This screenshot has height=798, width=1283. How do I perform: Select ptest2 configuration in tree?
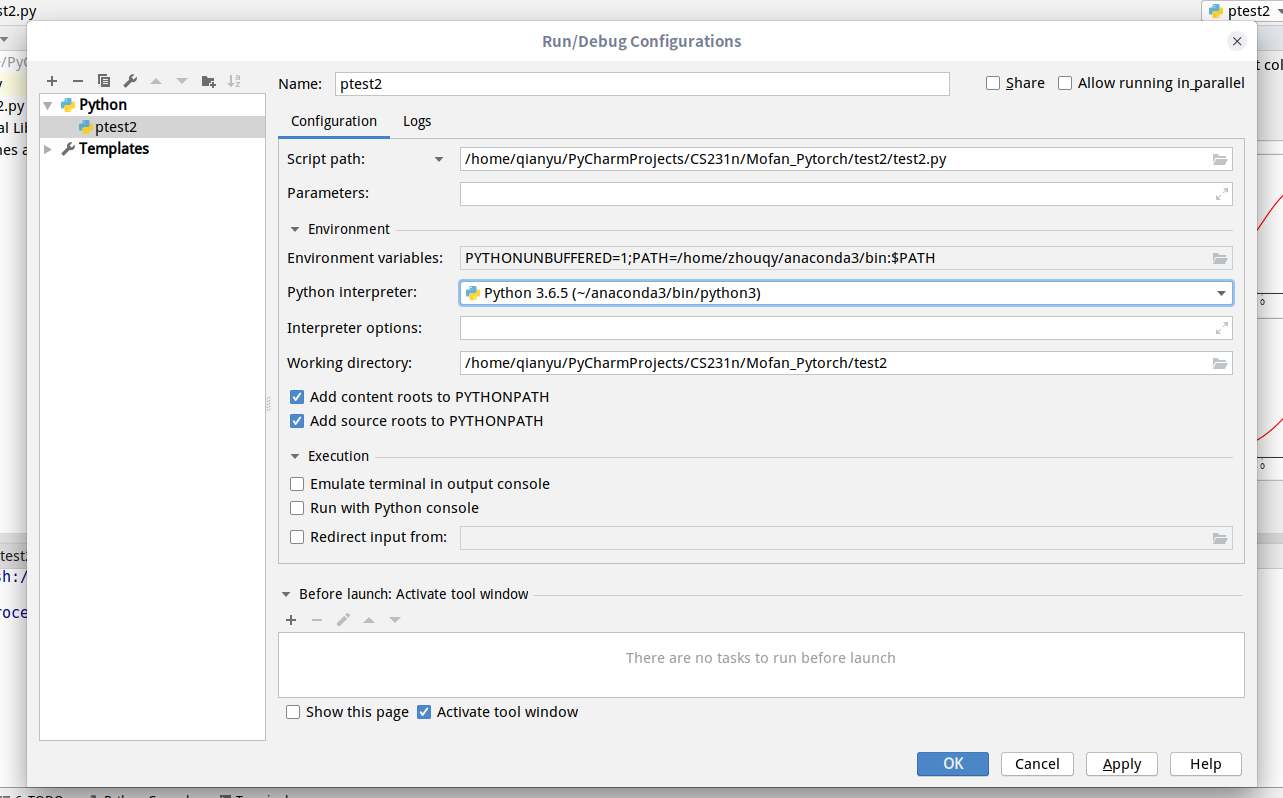tap(115, 127)
